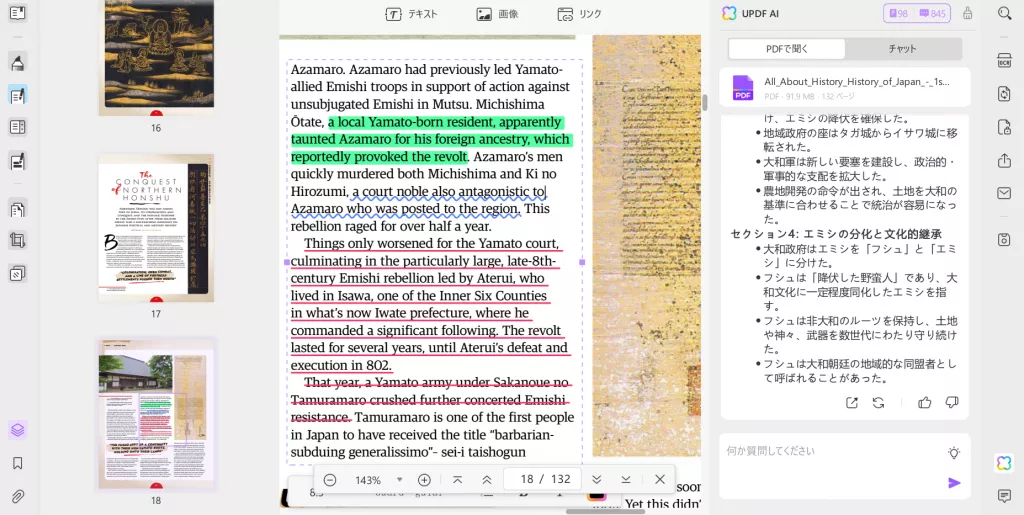Select the Crop Pages tool
This screenshot has height=515, width=1024.
point(18,241)
